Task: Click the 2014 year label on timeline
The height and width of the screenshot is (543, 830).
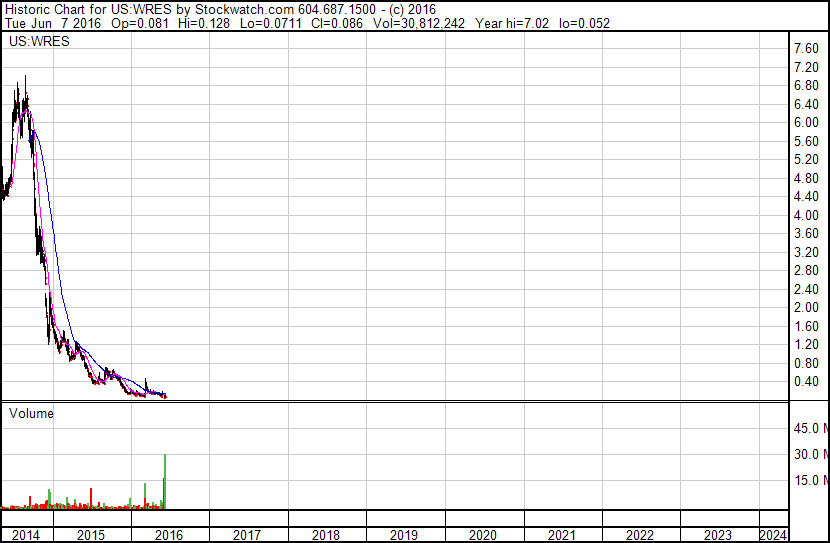Action: (26, 536)
